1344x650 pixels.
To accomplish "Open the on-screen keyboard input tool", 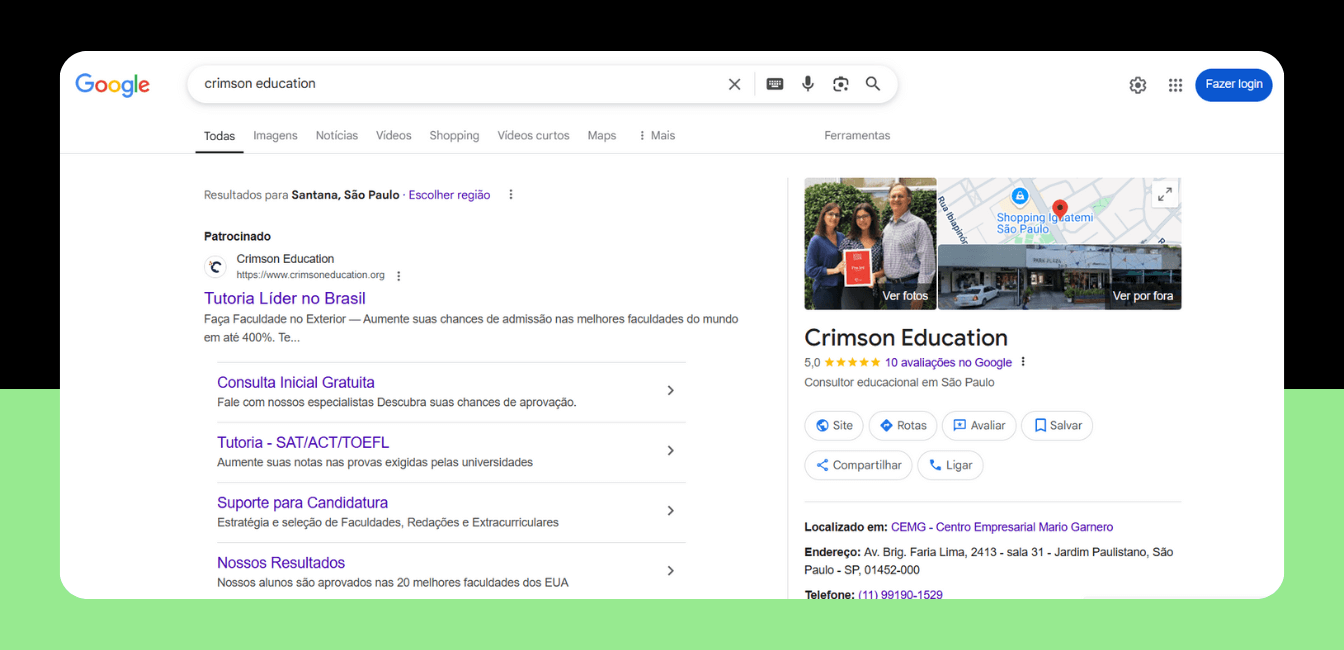I will [x=775, y=84].
